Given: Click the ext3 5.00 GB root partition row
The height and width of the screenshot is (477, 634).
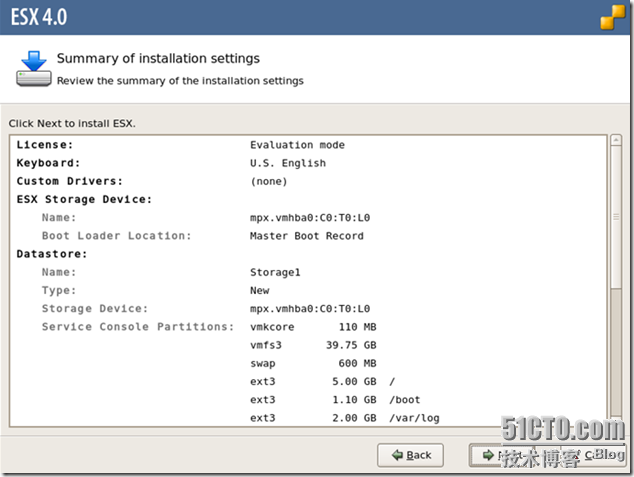Looking at the screenshot, I should coord(323,381).
